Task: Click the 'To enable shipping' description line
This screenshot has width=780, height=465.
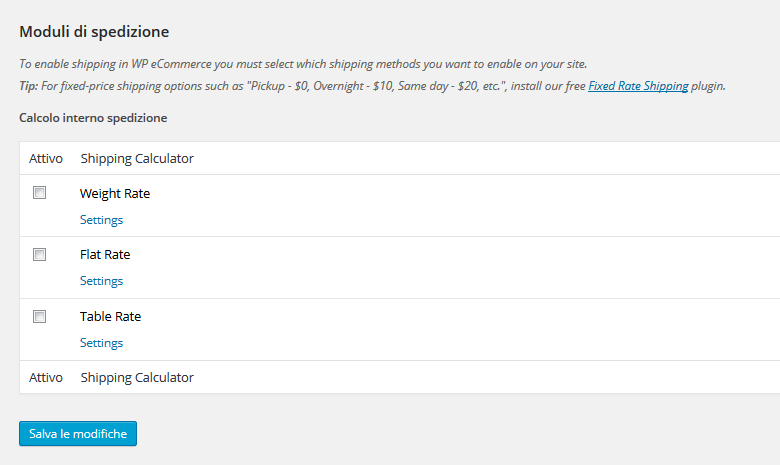Action: (303, 64)
